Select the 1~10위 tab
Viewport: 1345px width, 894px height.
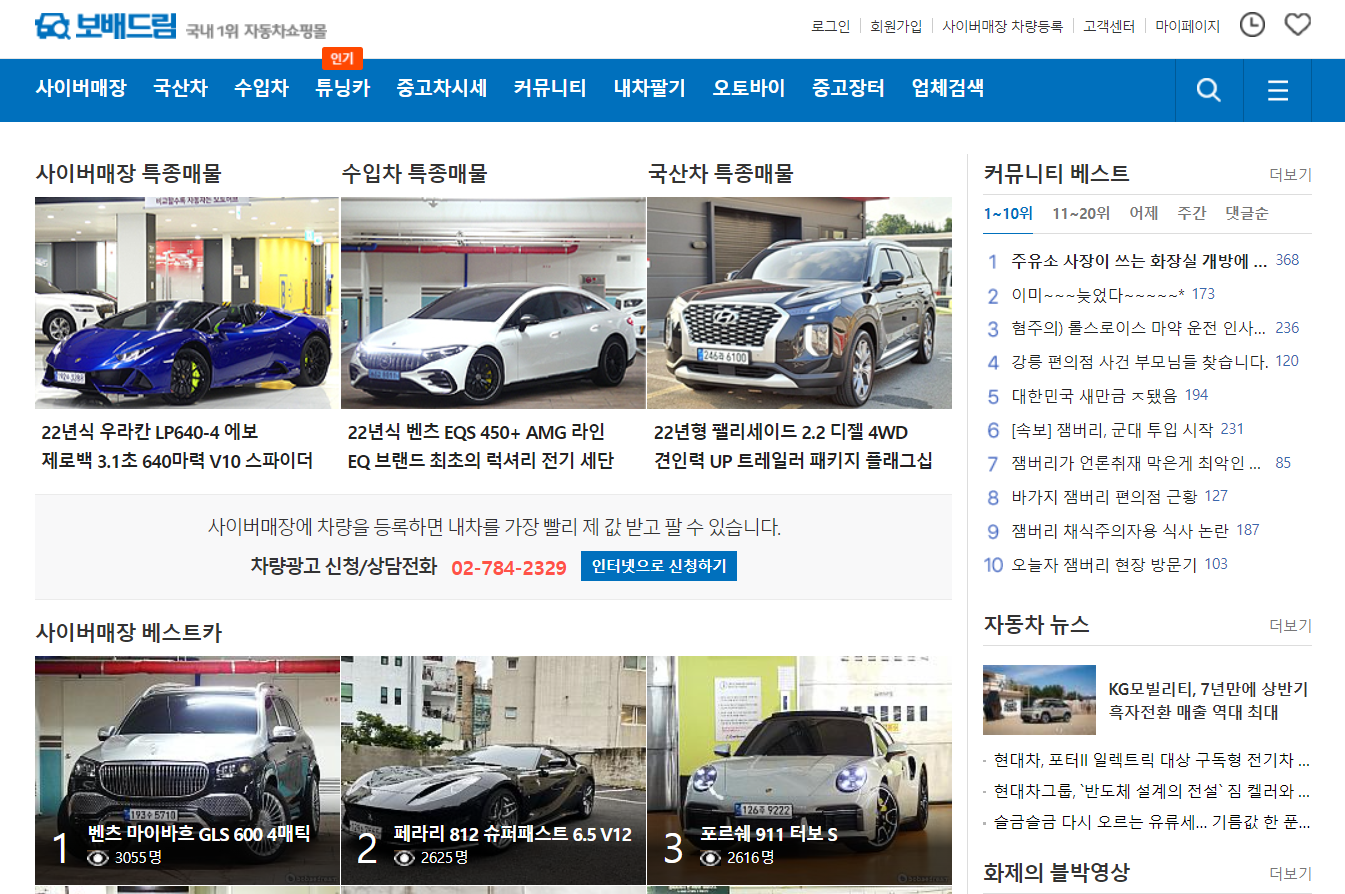pyautogui.click(x=1008, y=213)
